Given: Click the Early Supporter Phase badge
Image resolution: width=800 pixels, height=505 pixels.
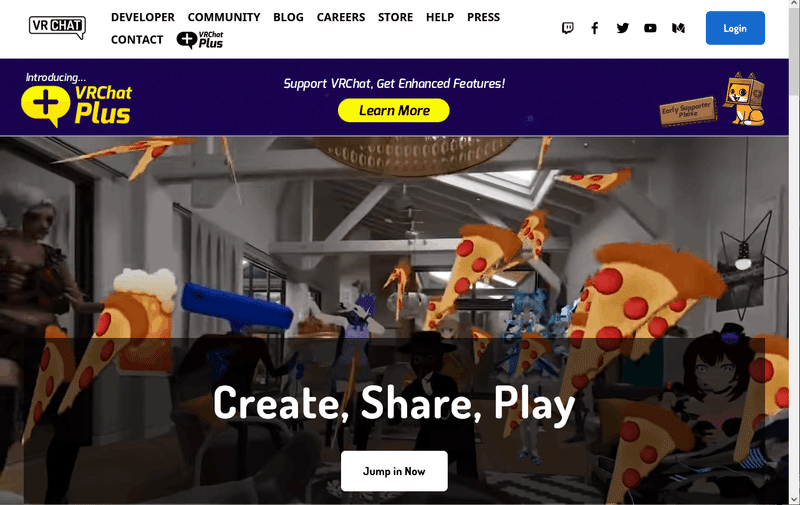Looking at the screenshot, I should point(688,111).
